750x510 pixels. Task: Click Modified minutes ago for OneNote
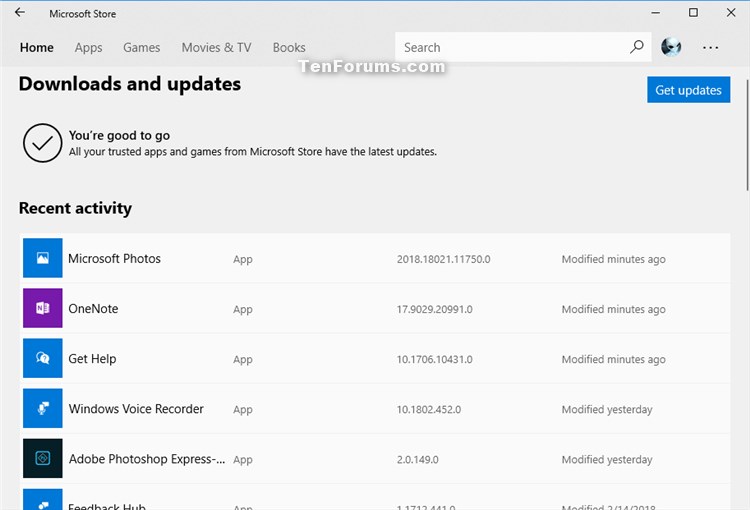613,310
